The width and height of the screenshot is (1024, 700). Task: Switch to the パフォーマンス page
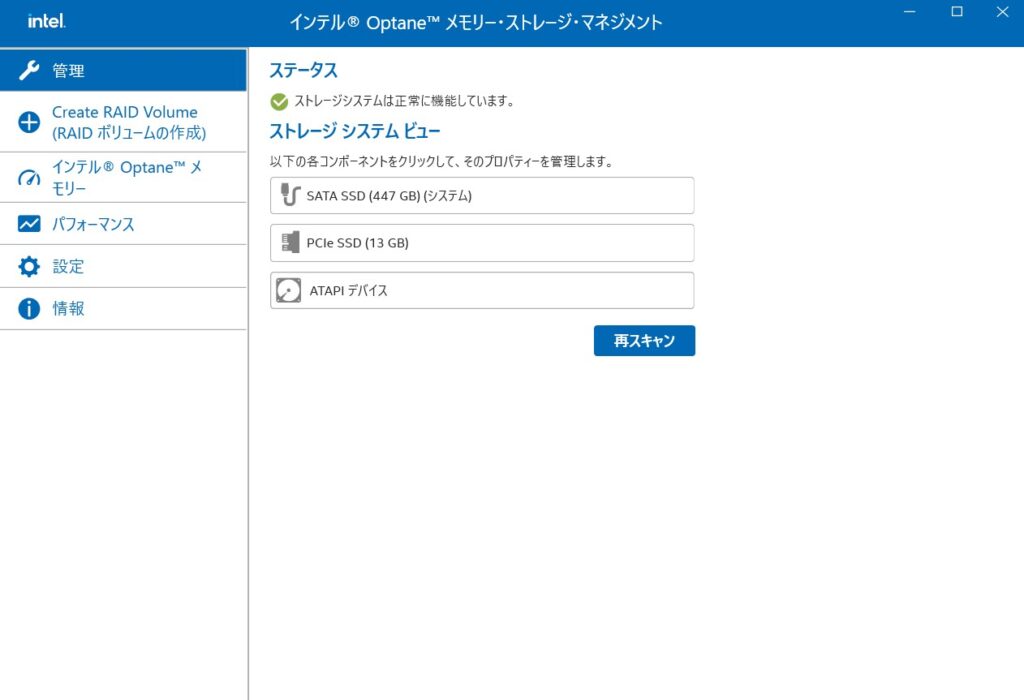pyautogui.click(x=123, y=224)
